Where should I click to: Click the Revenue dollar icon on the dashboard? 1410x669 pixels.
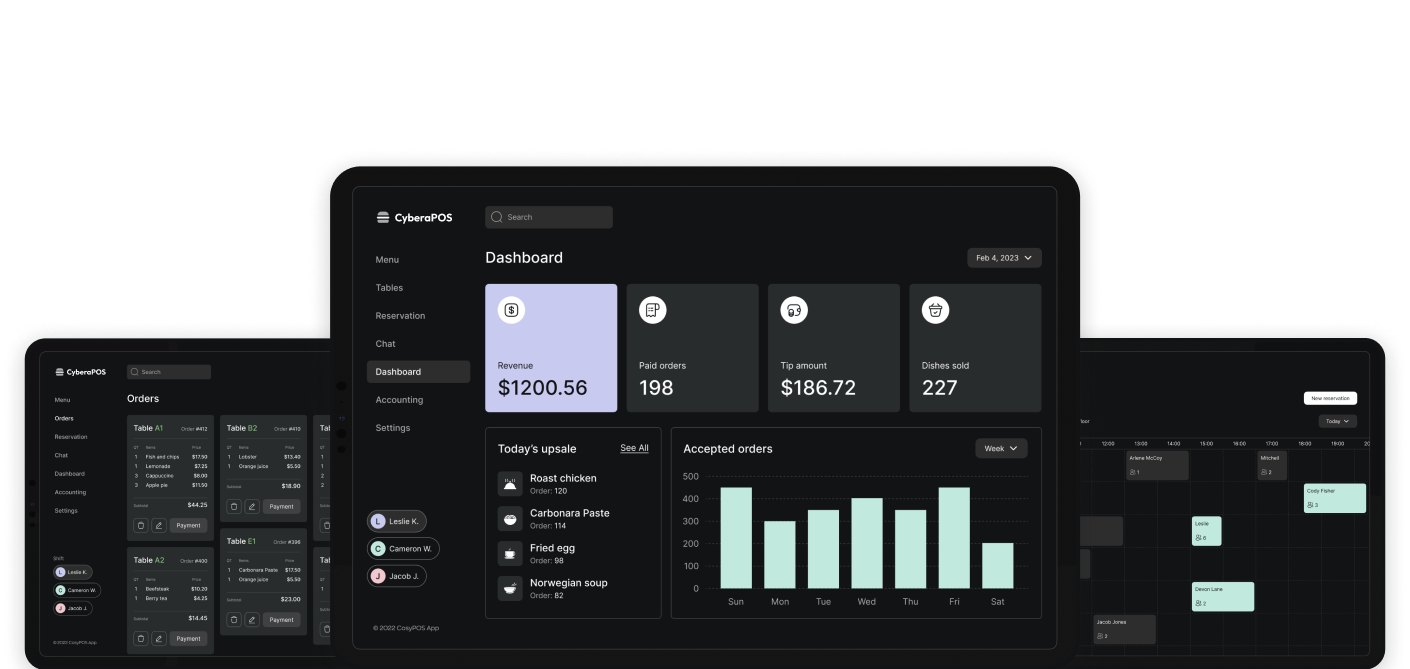coord(511,310)
